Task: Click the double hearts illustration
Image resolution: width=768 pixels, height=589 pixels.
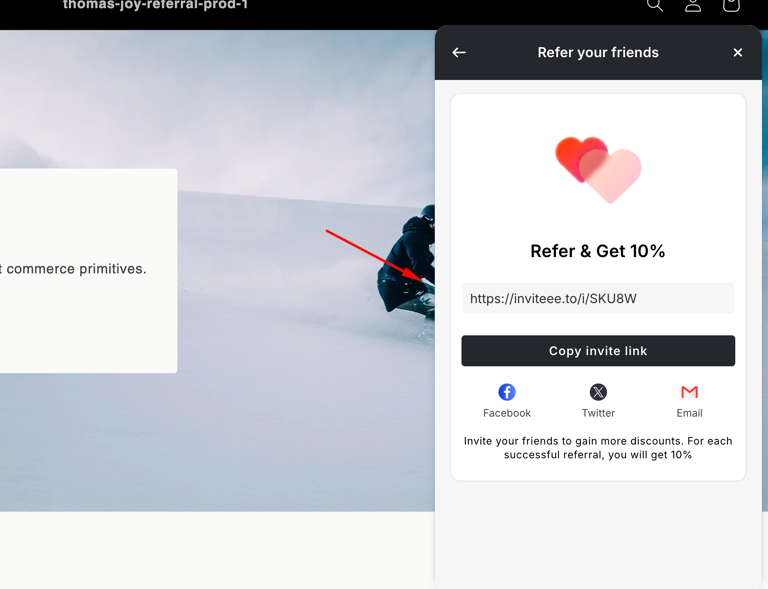Action: 598,170
